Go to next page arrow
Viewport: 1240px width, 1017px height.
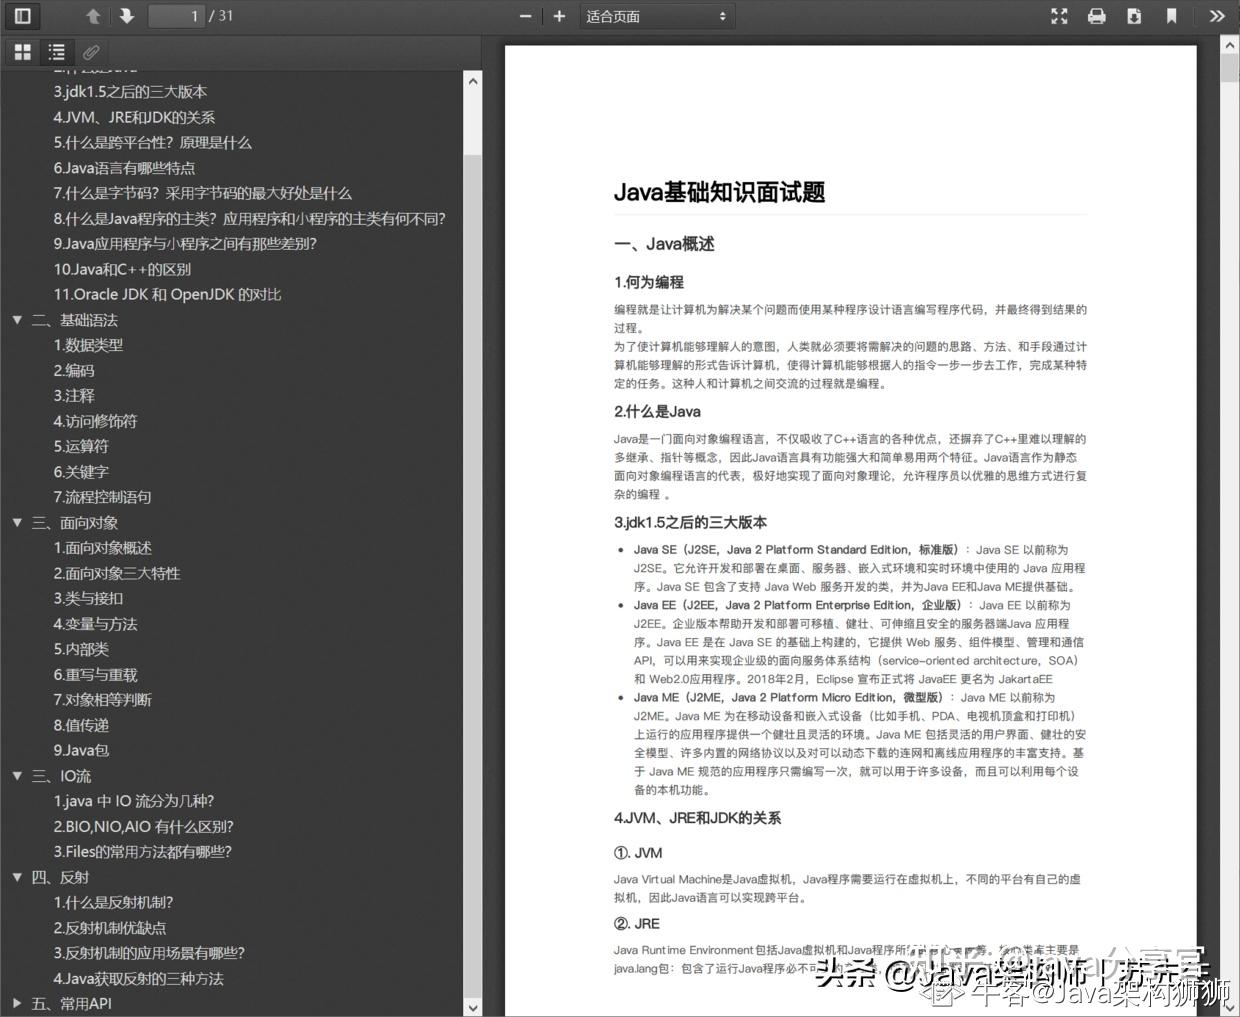tap(125, 16)
